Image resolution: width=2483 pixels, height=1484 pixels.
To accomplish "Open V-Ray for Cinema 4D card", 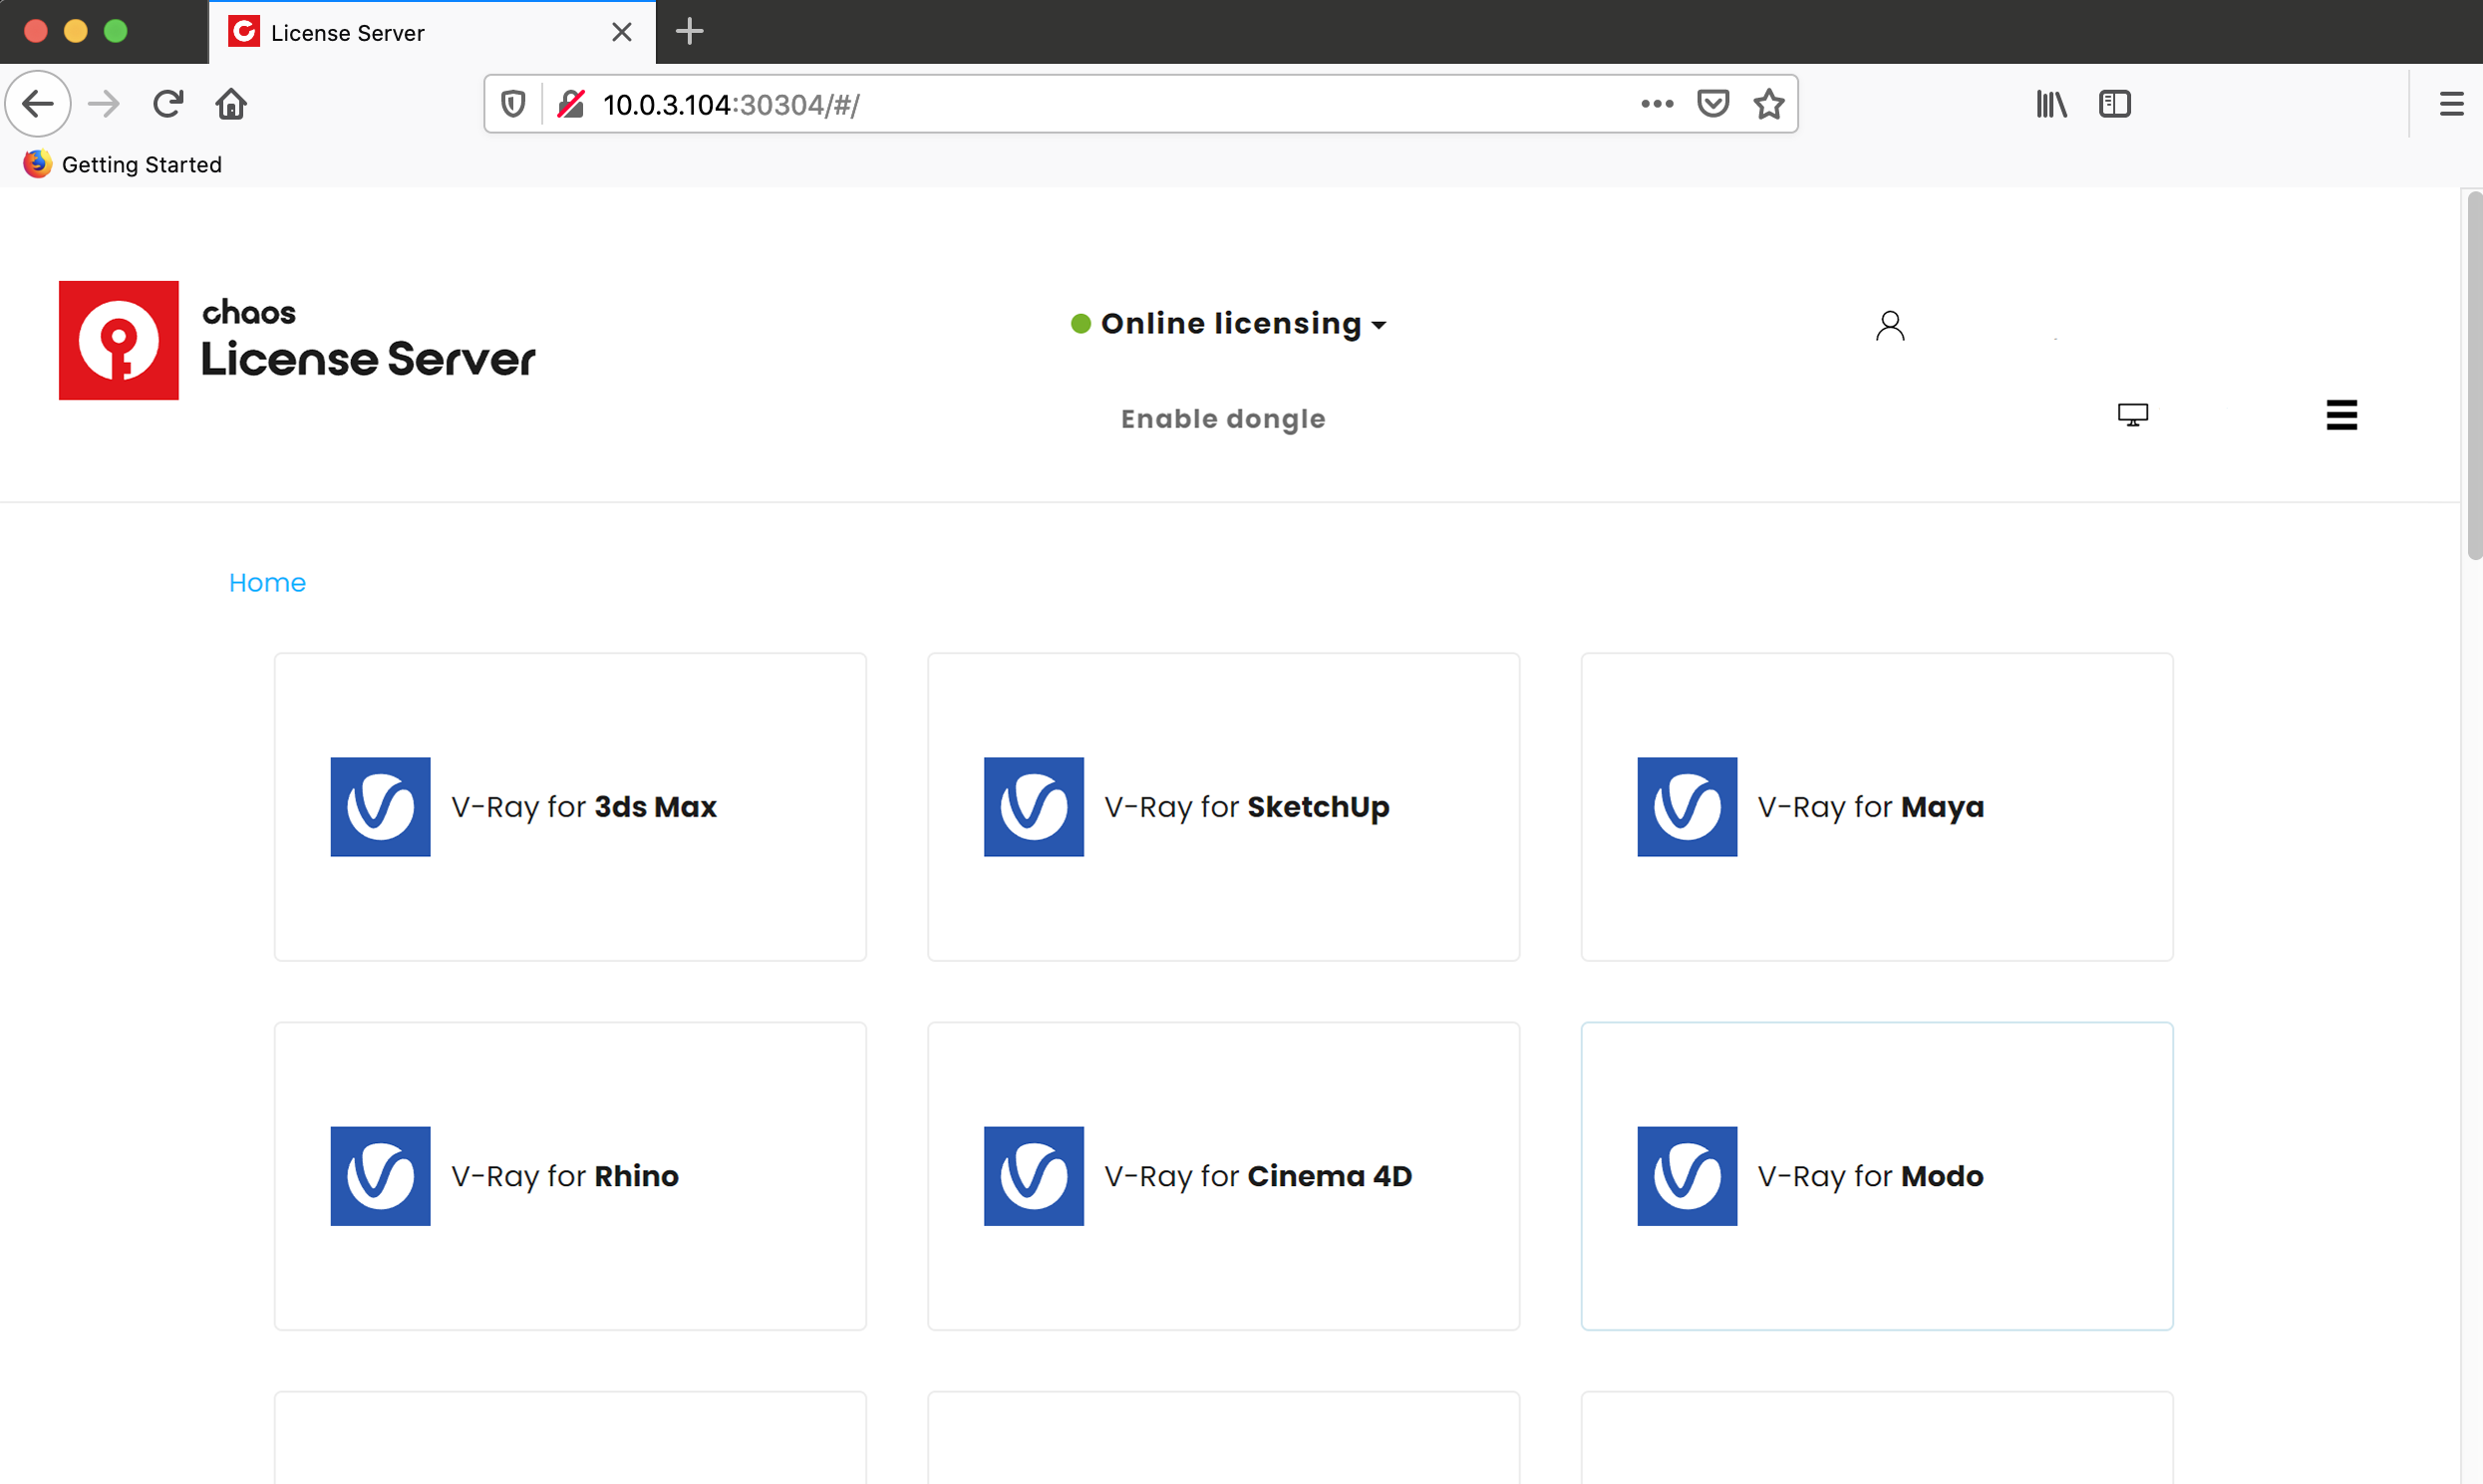I will point(1223,1176).
